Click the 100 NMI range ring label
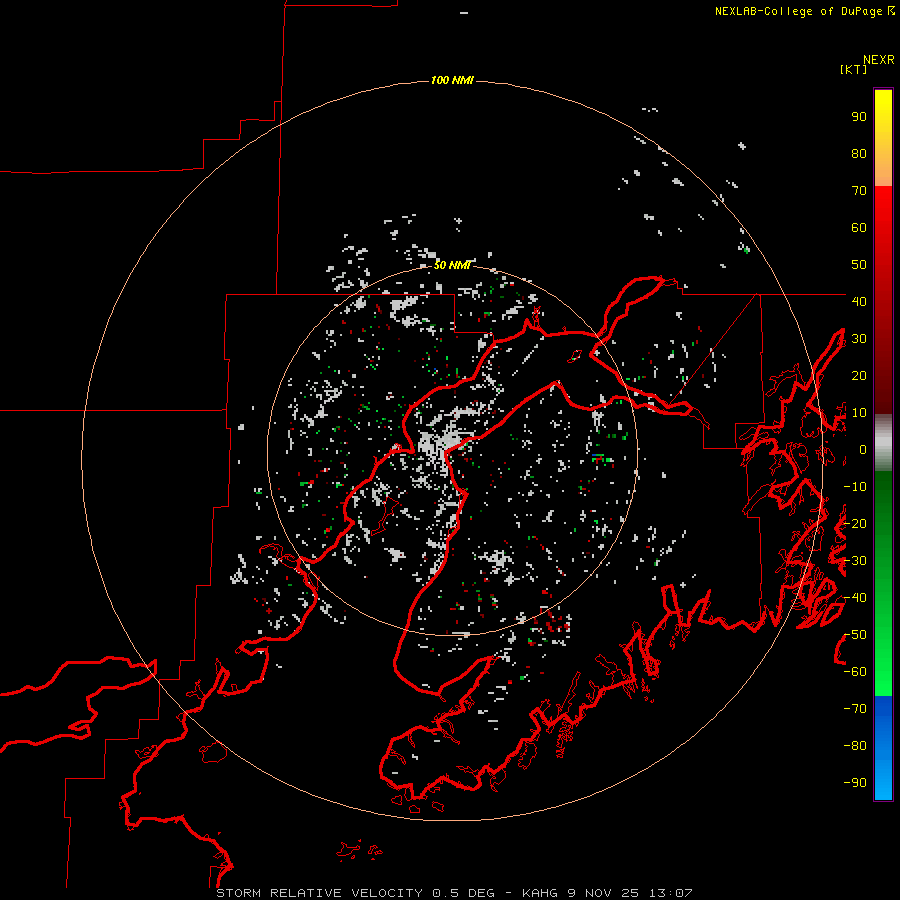 (x=452, y=80)
